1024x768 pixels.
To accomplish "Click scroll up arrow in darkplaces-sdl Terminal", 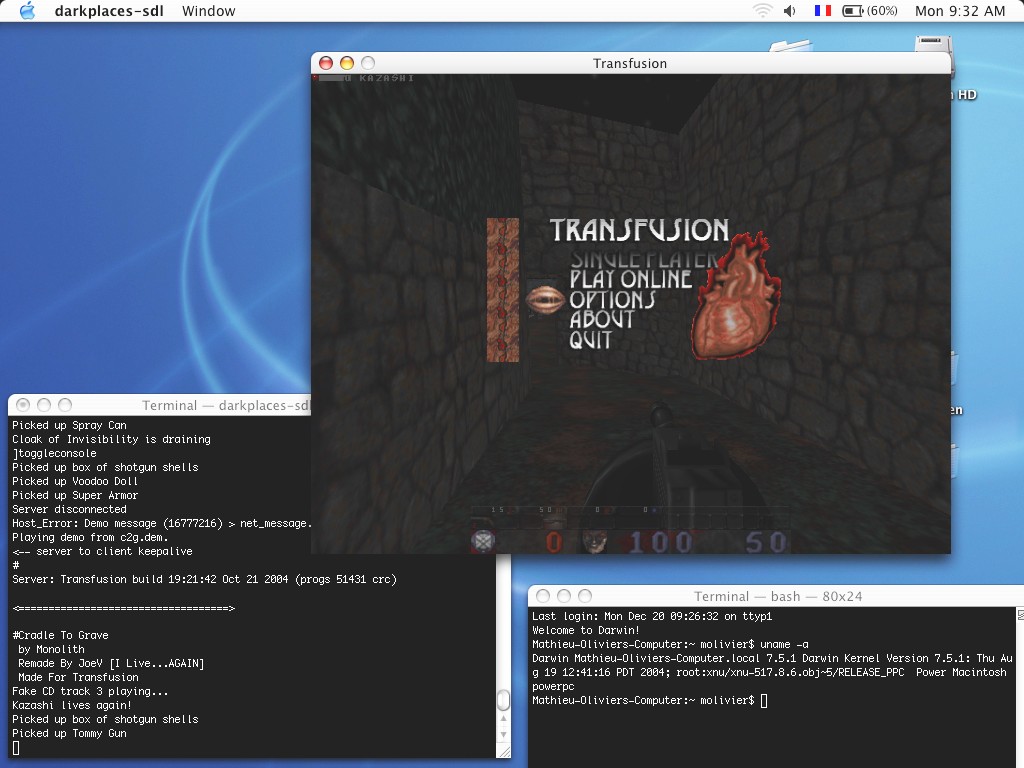I will click(x=504, y=719).
